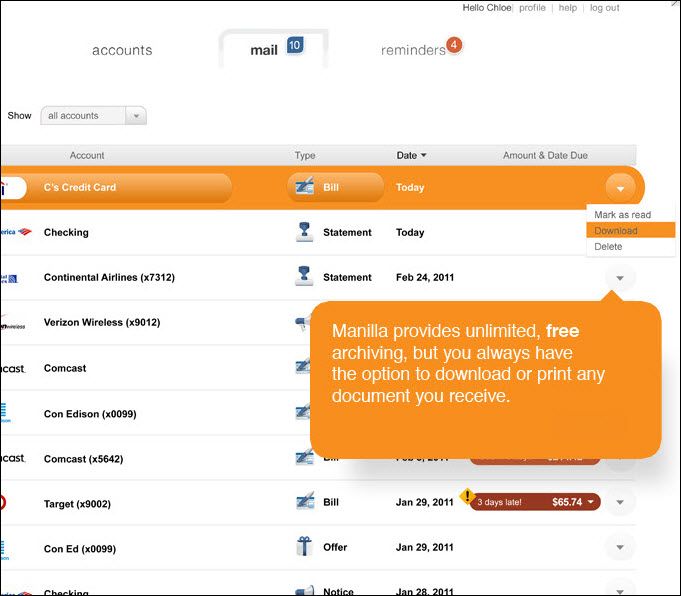The height and width of the screenshot is (596, 681).
Task: Click the reminders badge showing 4
Action: pos(454,45)
